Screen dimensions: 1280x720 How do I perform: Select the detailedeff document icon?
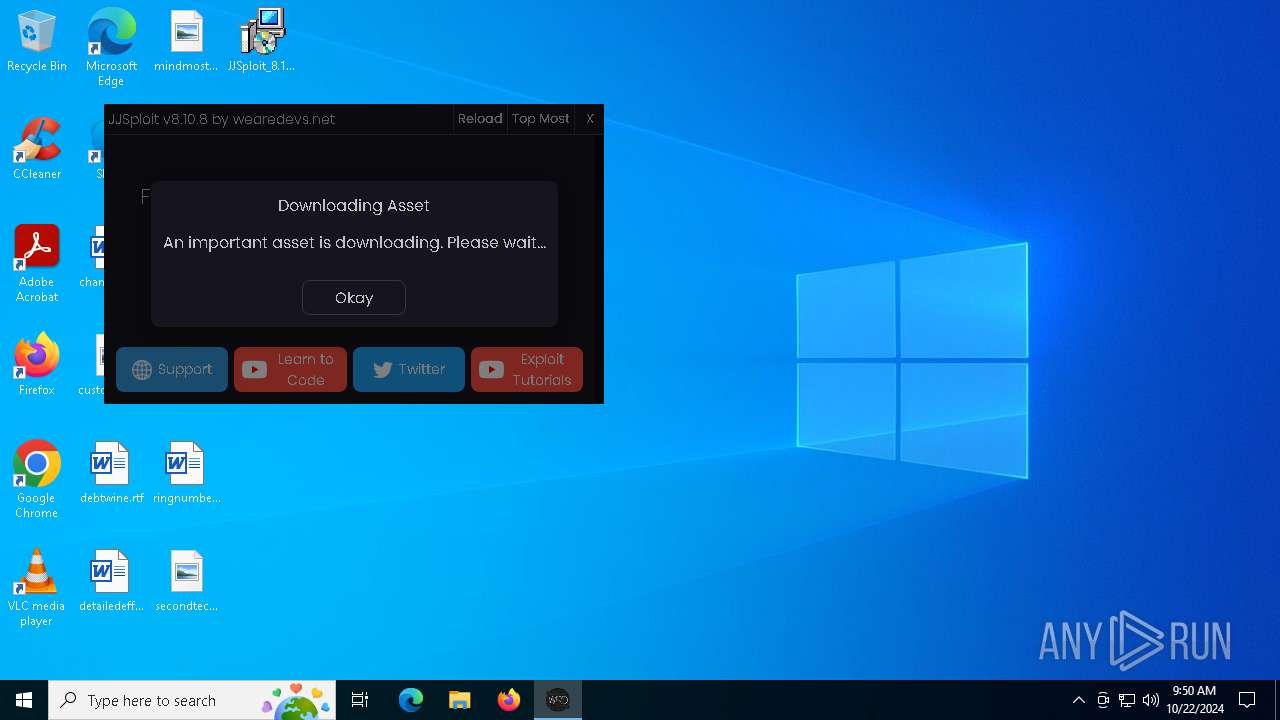(x=111, y=581)
